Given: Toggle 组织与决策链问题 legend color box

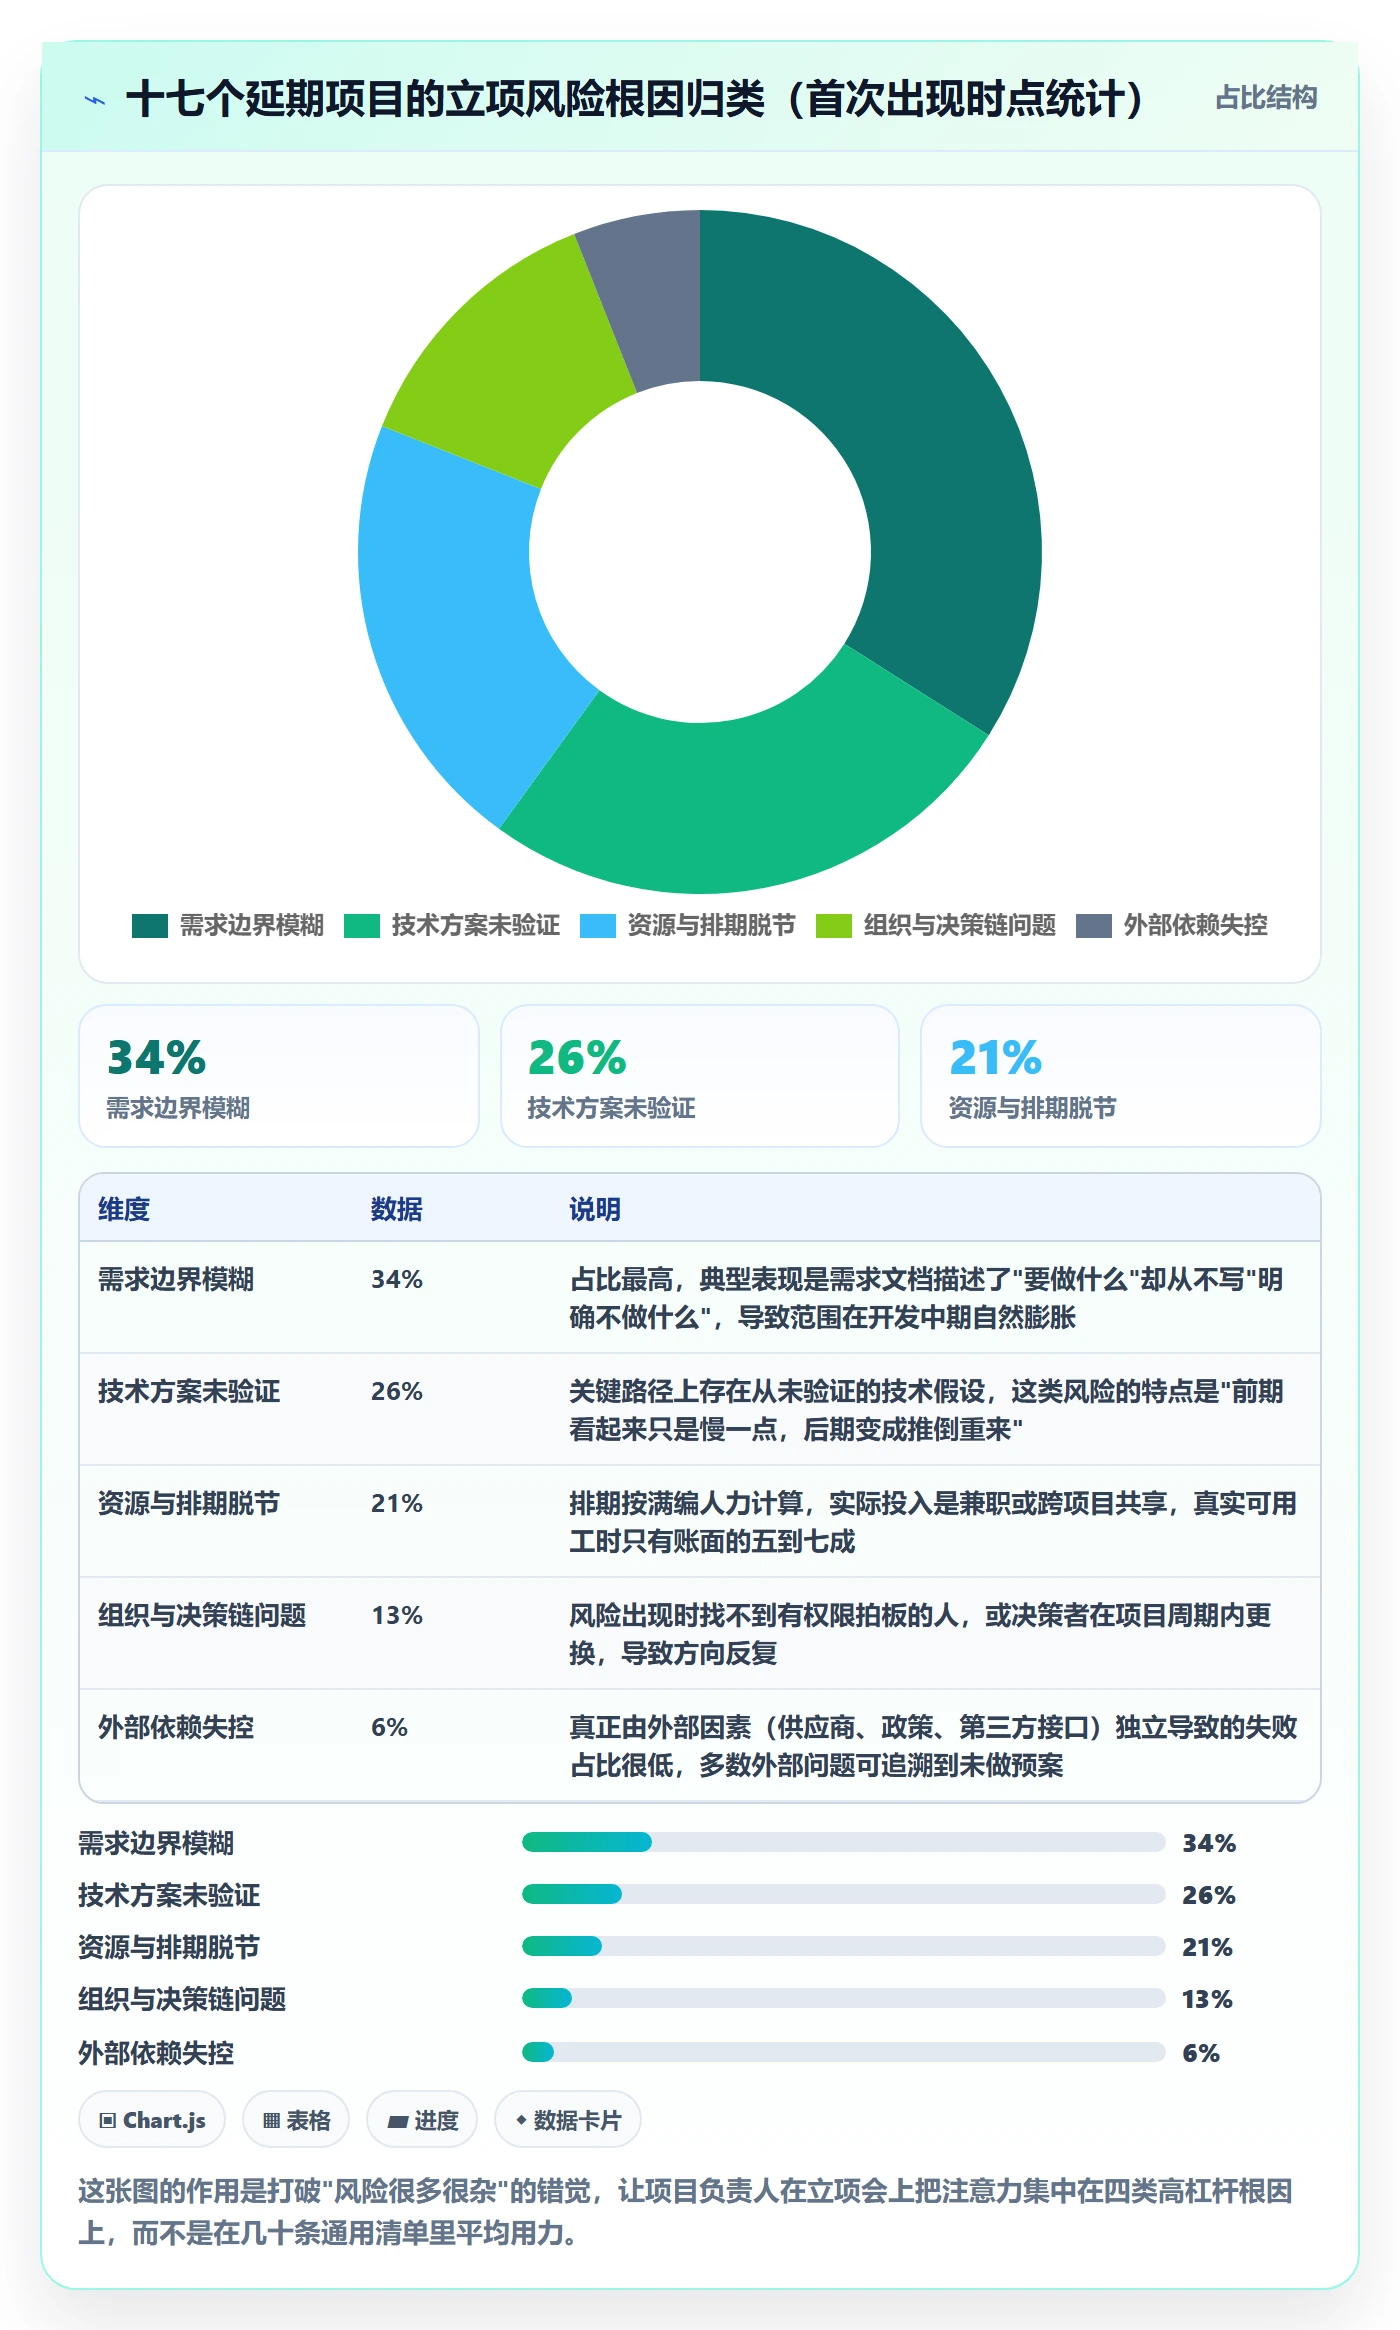Looking at the screenshot, I should coord(834,926).
